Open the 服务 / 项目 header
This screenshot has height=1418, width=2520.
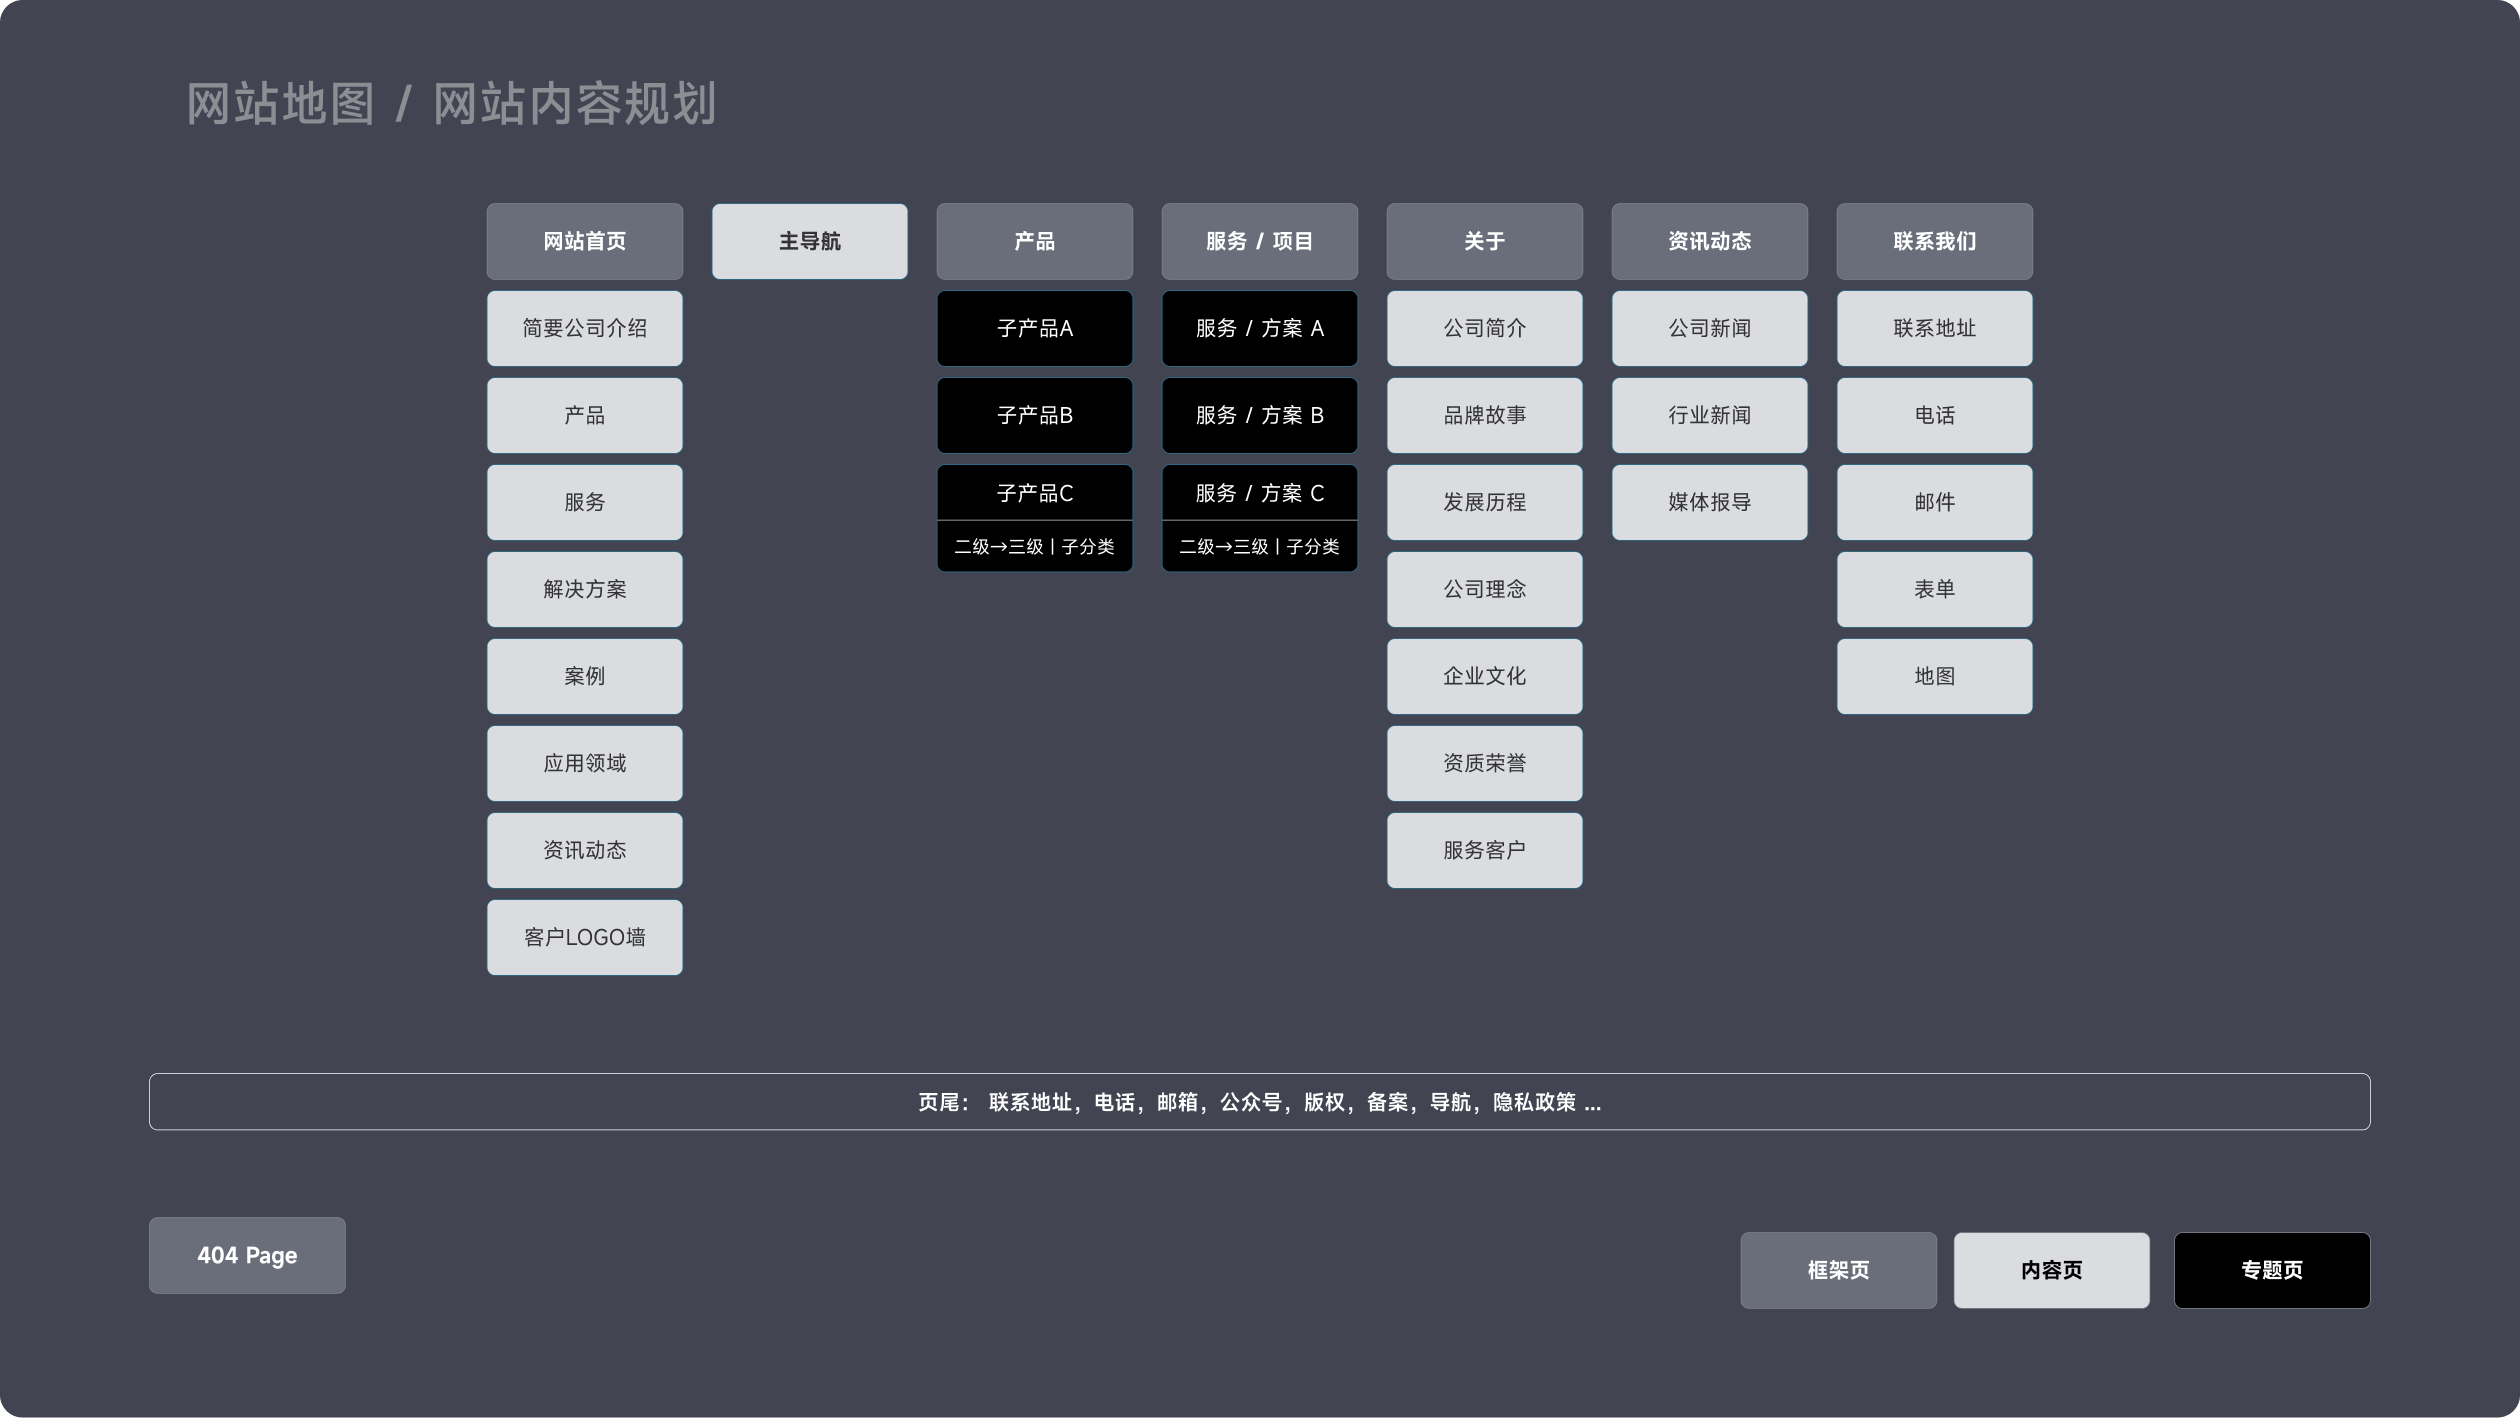point(1259,241)
